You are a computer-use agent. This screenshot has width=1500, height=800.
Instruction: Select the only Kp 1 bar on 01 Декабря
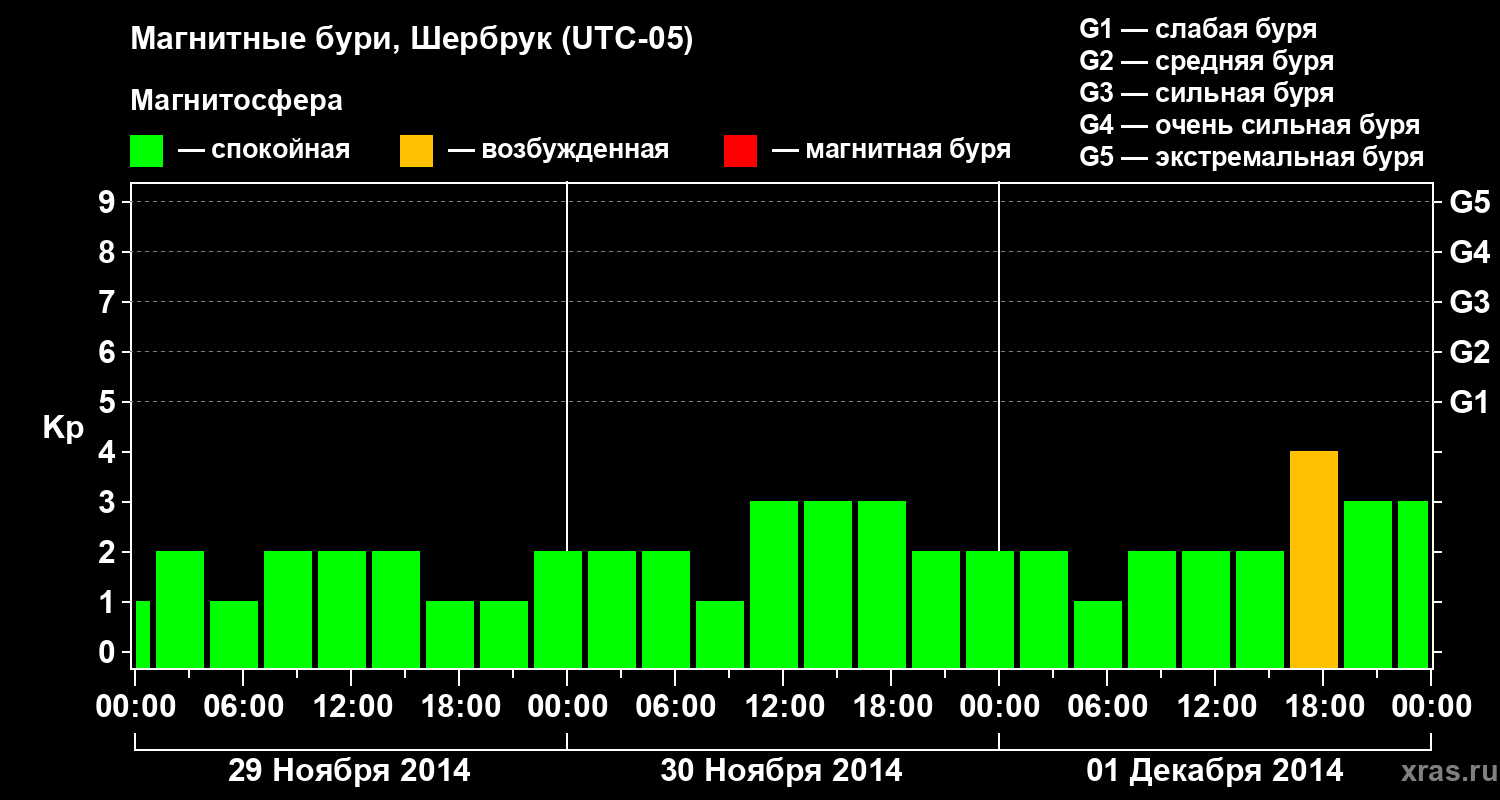(1098, 635)
